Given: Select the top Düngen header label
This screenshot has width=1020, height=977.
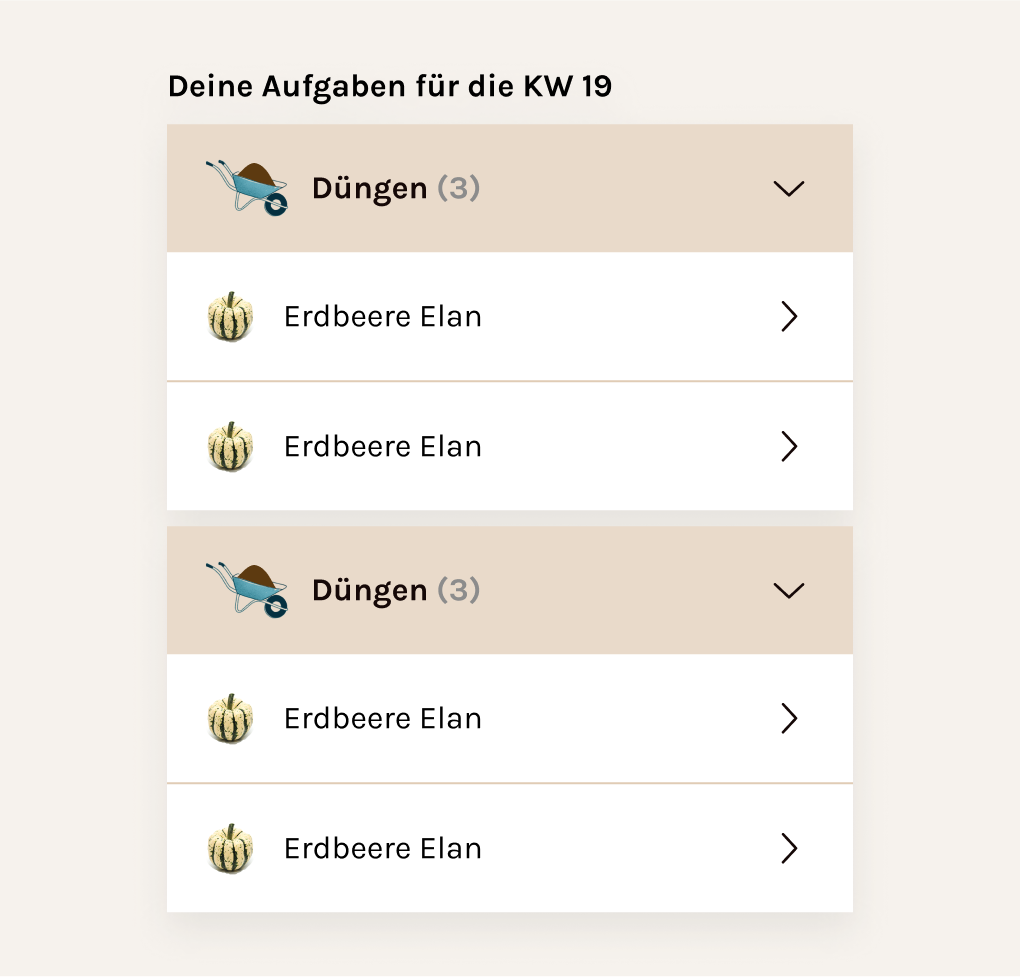Looking at the screenshot, I should (x=369, y=189).
